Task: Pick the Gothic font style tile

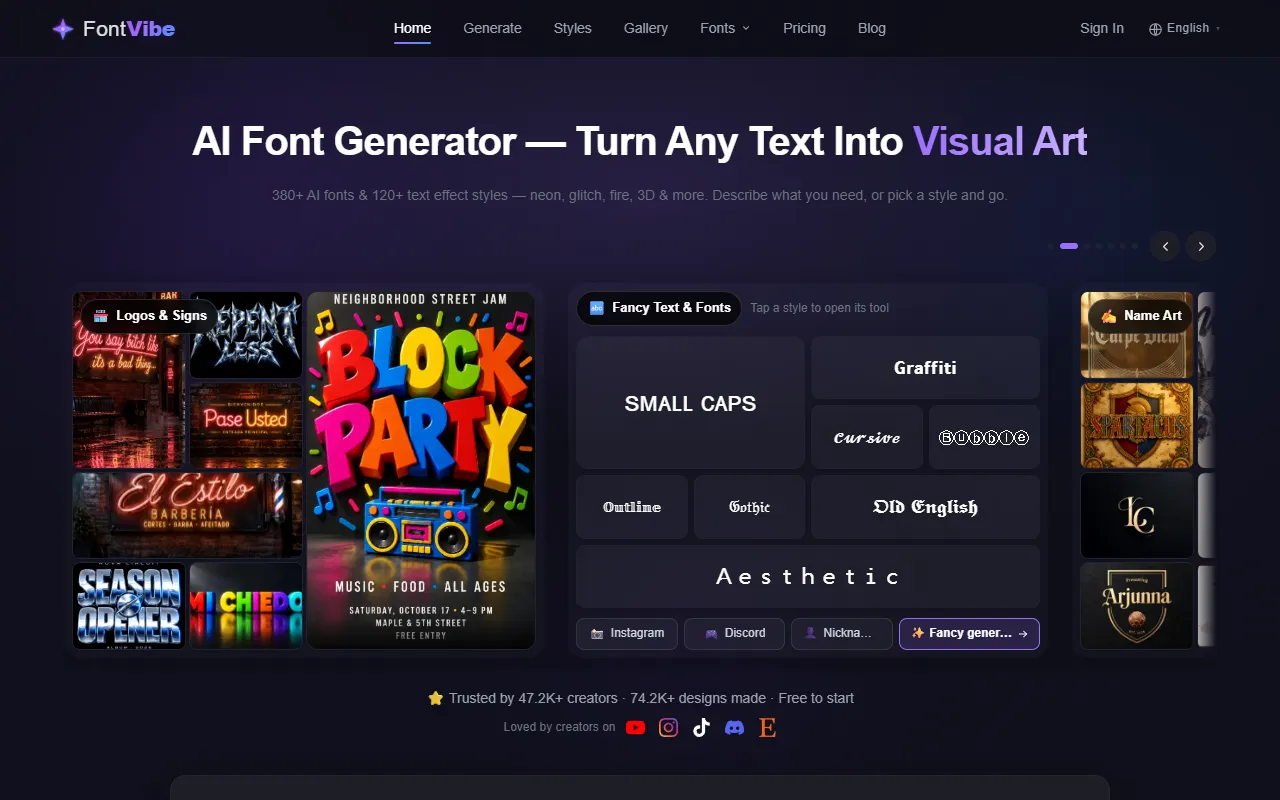Action: pyautogui.click(x=750, y=507)
